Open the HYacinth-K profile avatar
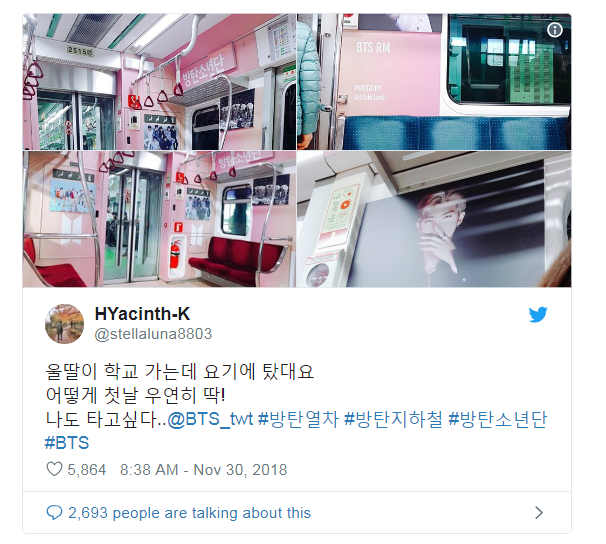This screenshot has height=544, width=606. tap(65, 324)
